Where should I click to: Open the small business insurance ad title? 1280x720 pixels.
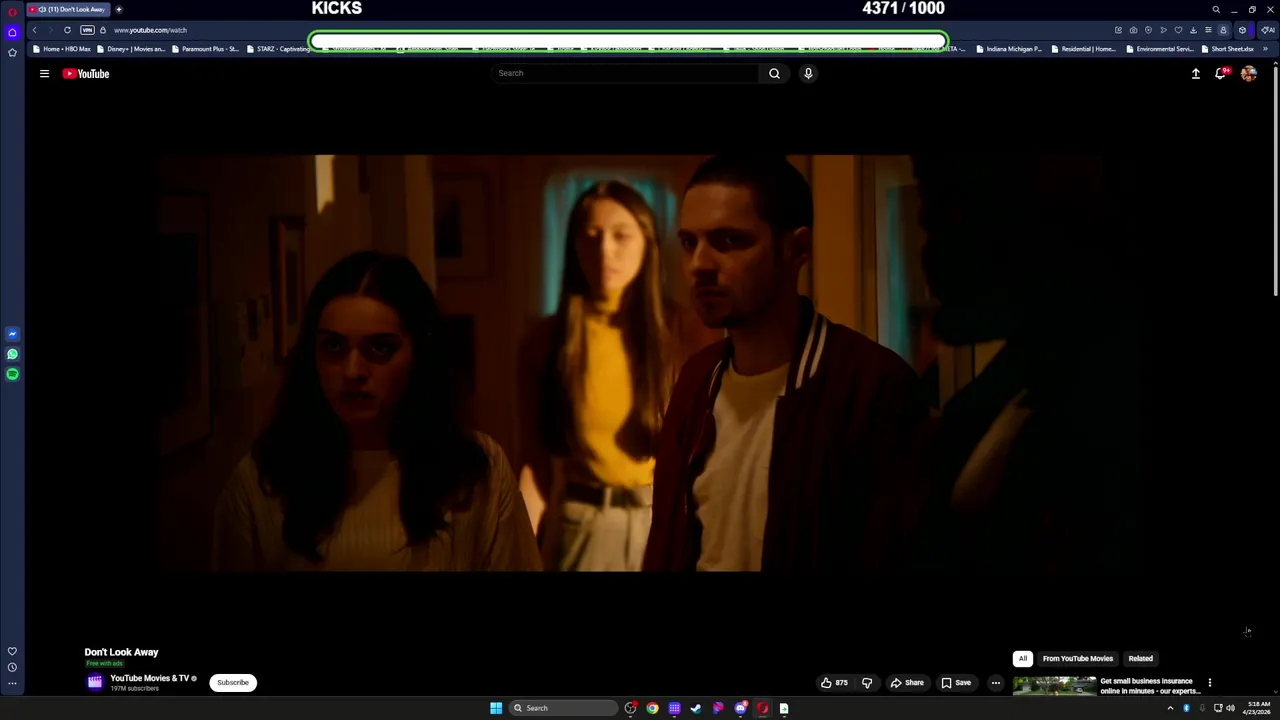point(1150,686)
